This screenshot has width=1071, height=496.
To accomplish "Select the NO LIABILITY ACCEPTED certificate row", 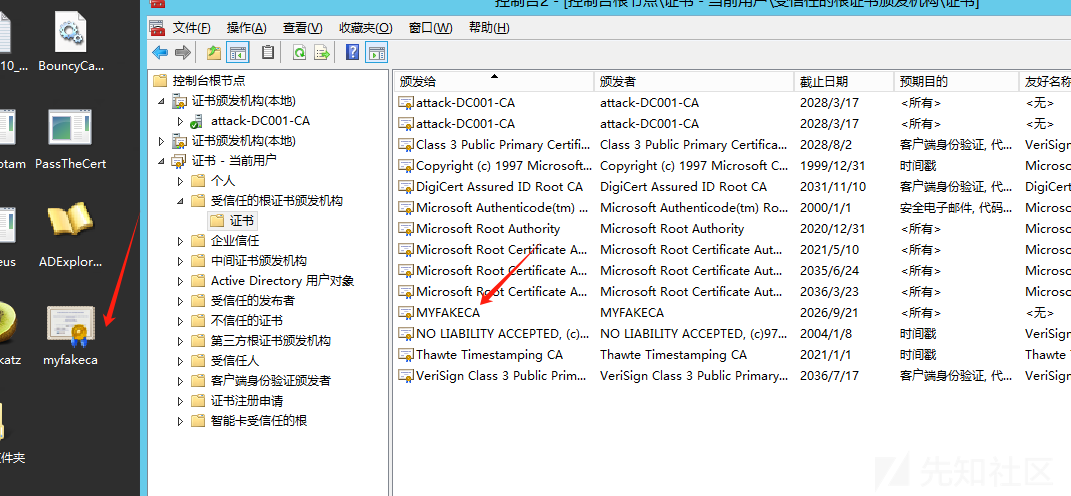I will 733,334.
